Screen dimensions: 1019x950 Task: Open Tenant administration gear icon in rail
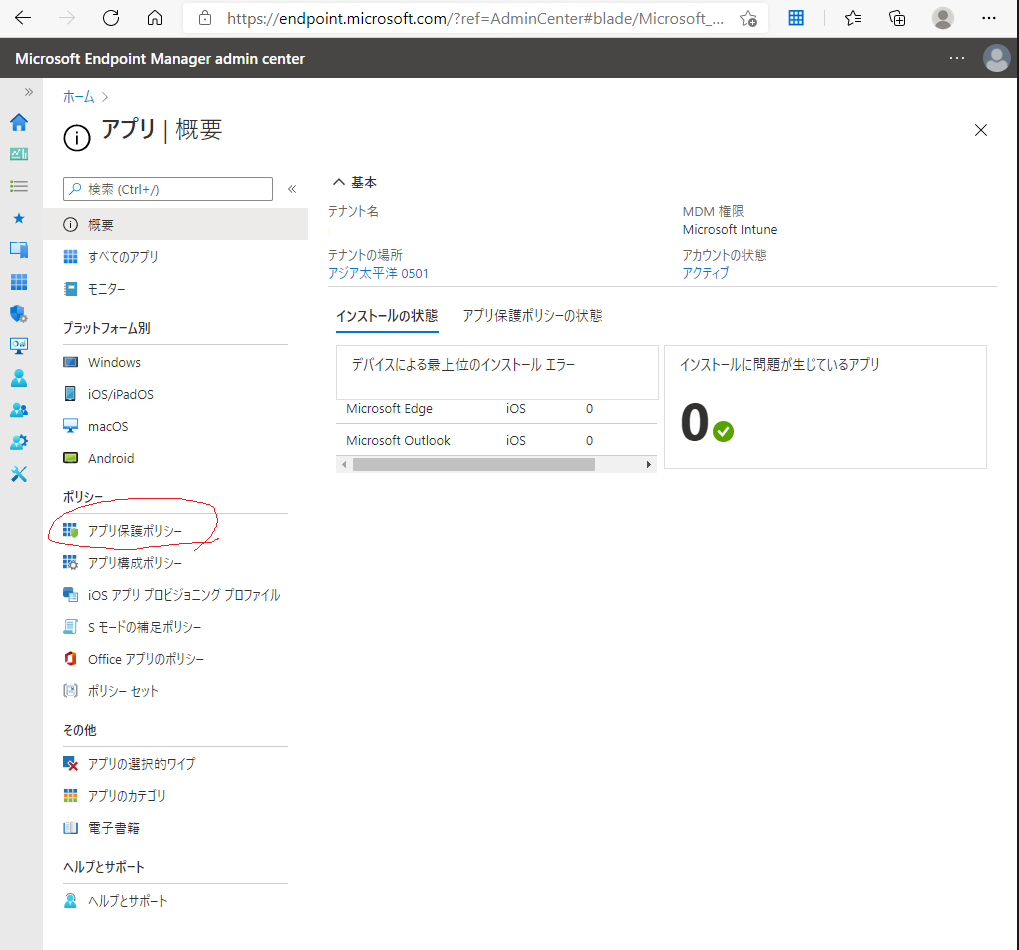click(19, 442)
